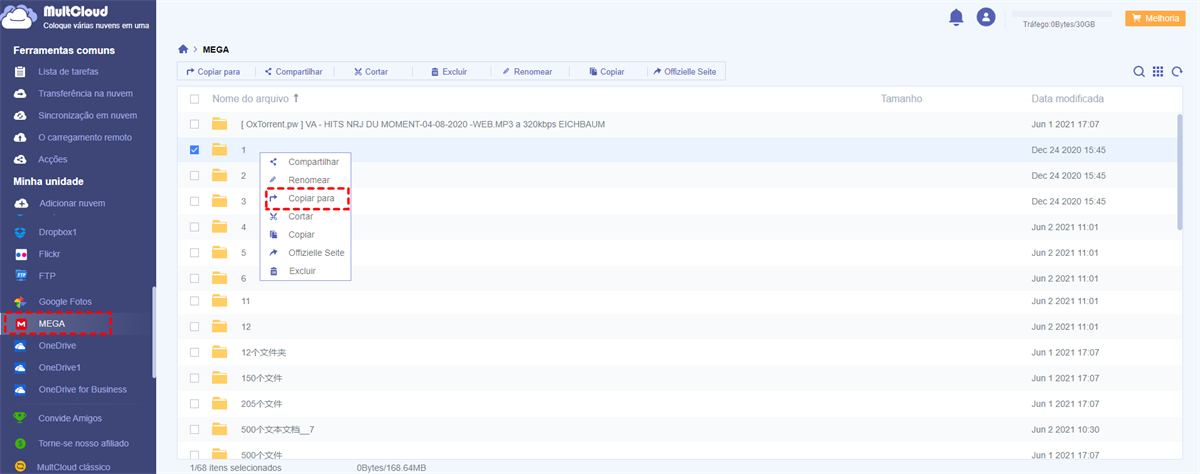Viewport: 1200px width, 474px height.
Task: Choose Copiar in context menu
Action: [x=305, y=234]
